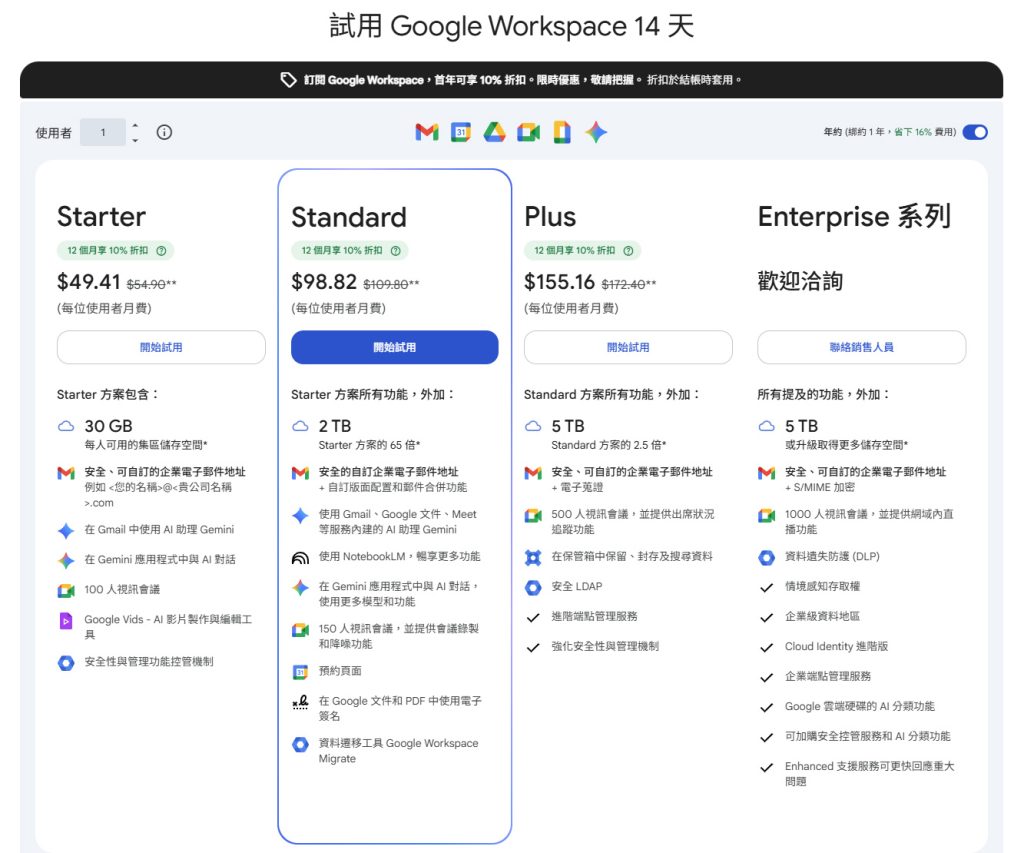The image size is (1024, 853).
Task: Click the Starter 12-month 10% discount badge
Action: [116, 251]
